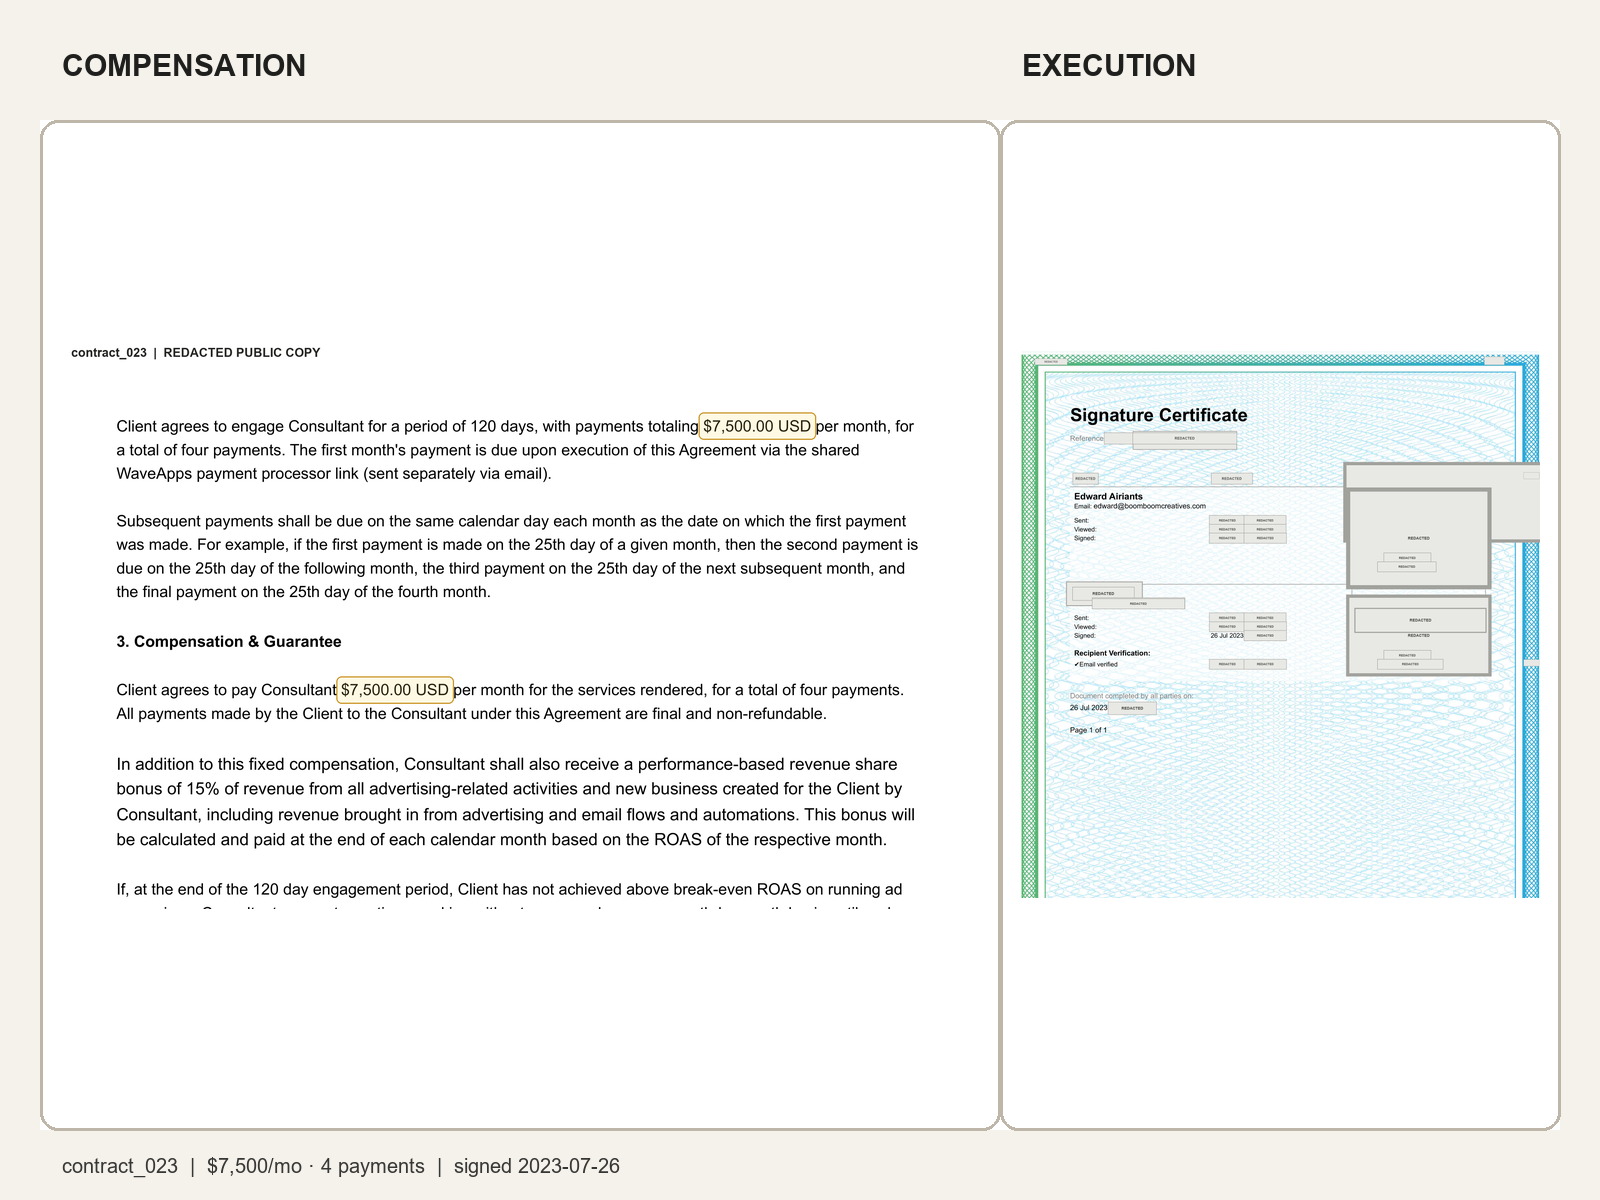Image resolution: width=1600 pixels, height=1200 pixels.
Task: Click the 'Page 1 of 1' indicator
Action: (1088, 730)
